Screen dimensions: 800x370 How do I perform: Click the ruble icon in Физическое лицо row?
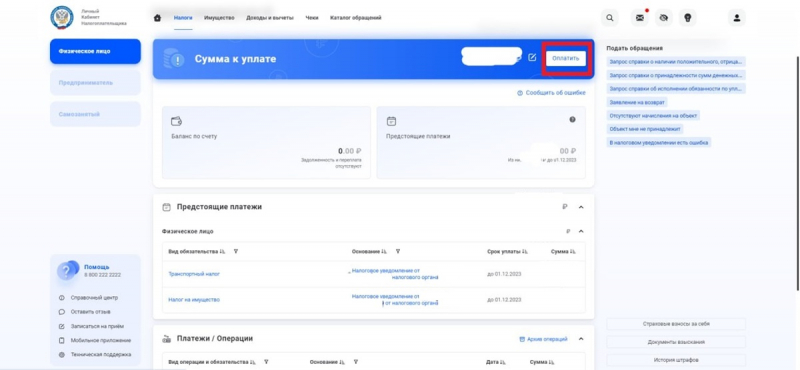coord(568,232)
